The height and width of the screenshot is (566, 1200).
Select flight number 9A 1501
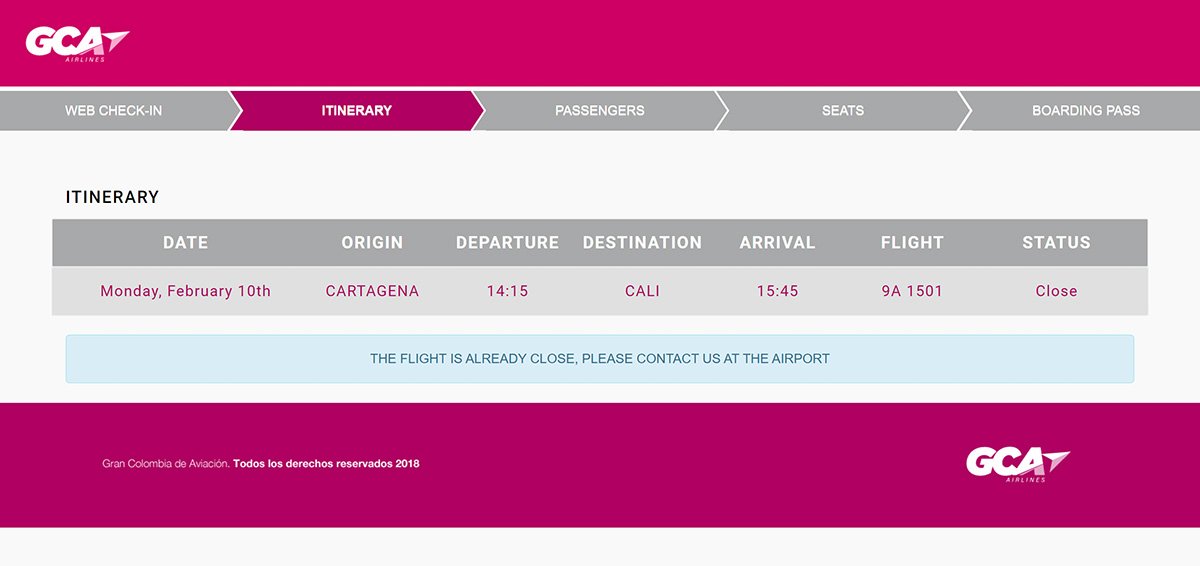tap(912, 291)
